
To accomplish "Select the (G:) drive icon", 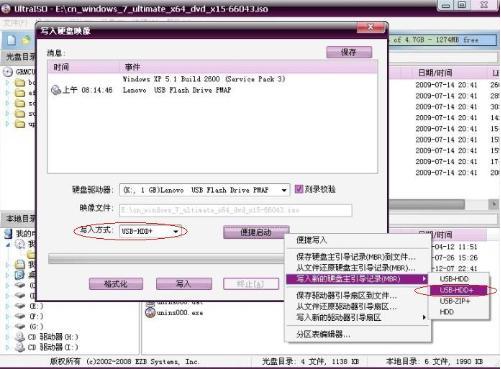I will (20, 326).
